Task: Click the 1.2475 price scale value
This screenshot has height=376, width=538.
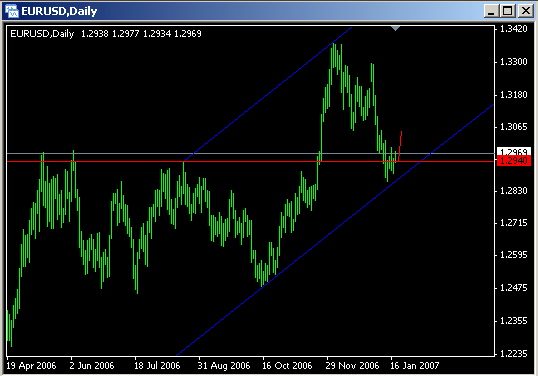Action: tap(513, 287)
